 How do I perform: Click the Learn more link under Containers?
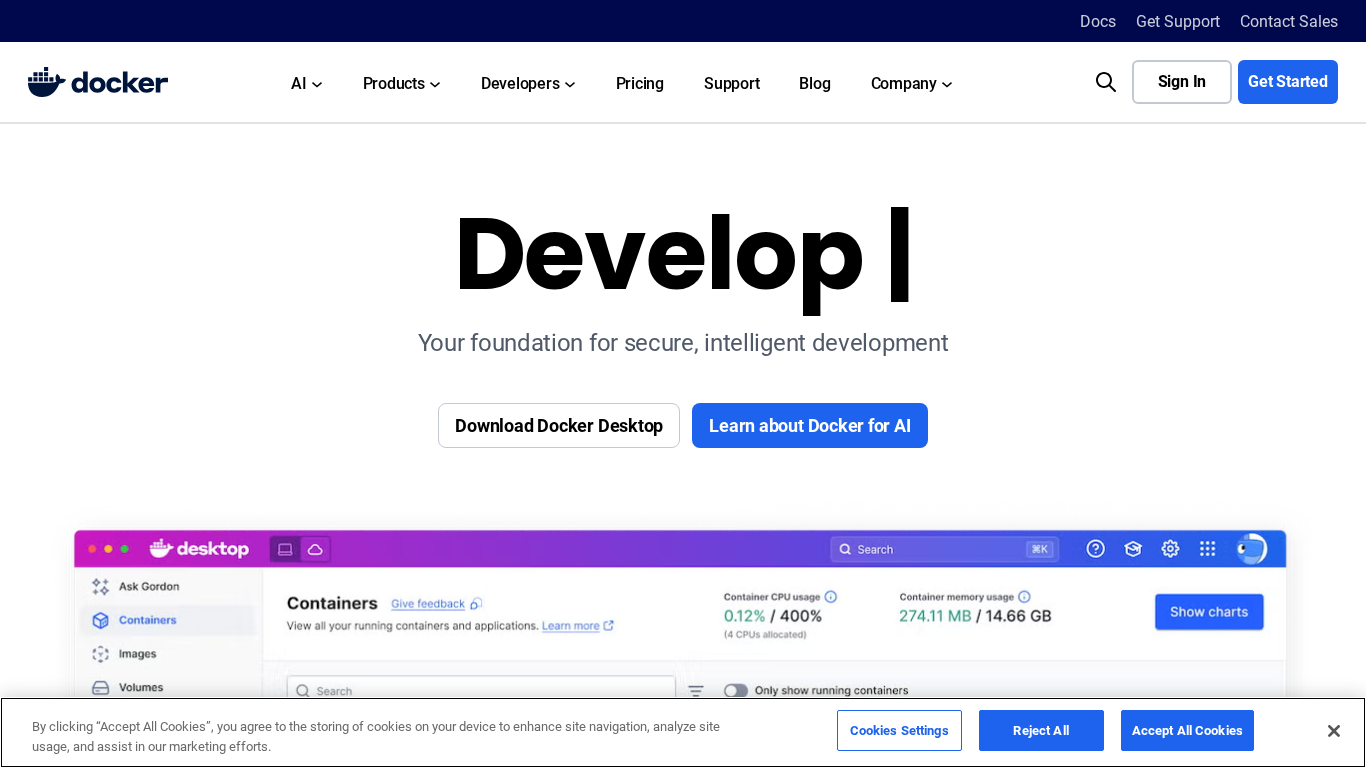571,626
